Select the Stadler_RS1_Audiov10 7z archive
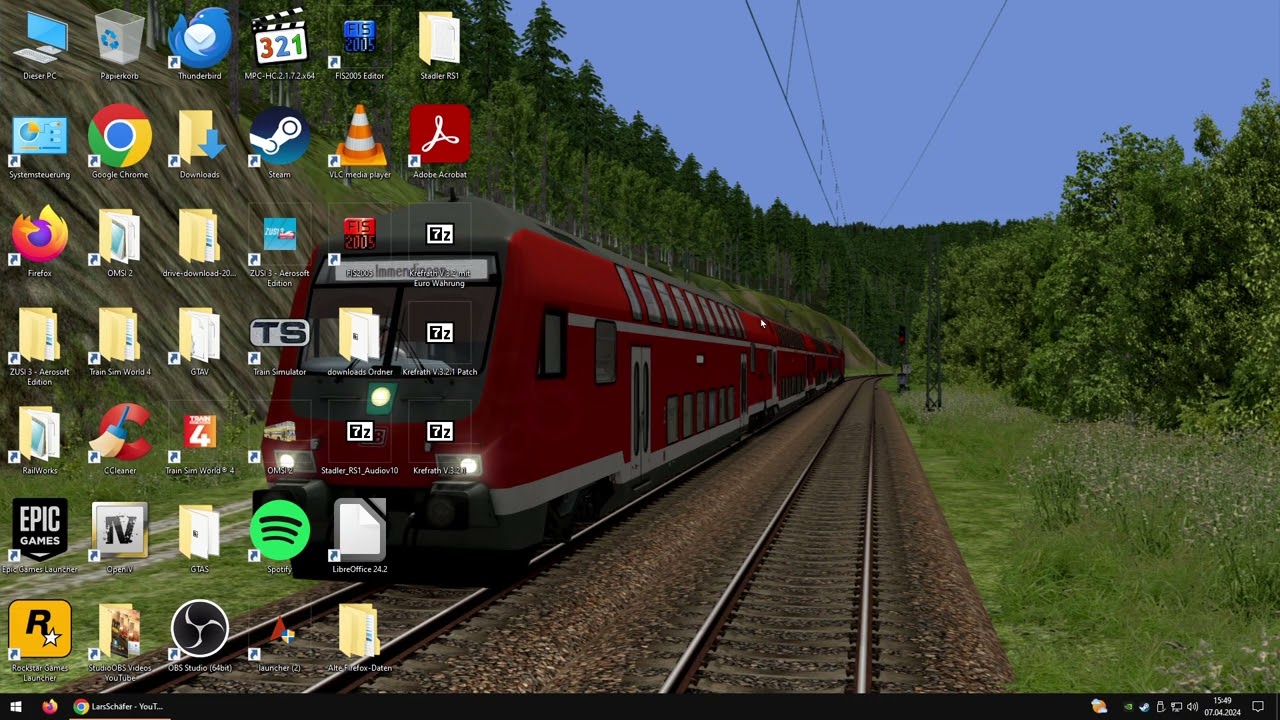This screenshot has width=1280, height=720. click(360, 441)
